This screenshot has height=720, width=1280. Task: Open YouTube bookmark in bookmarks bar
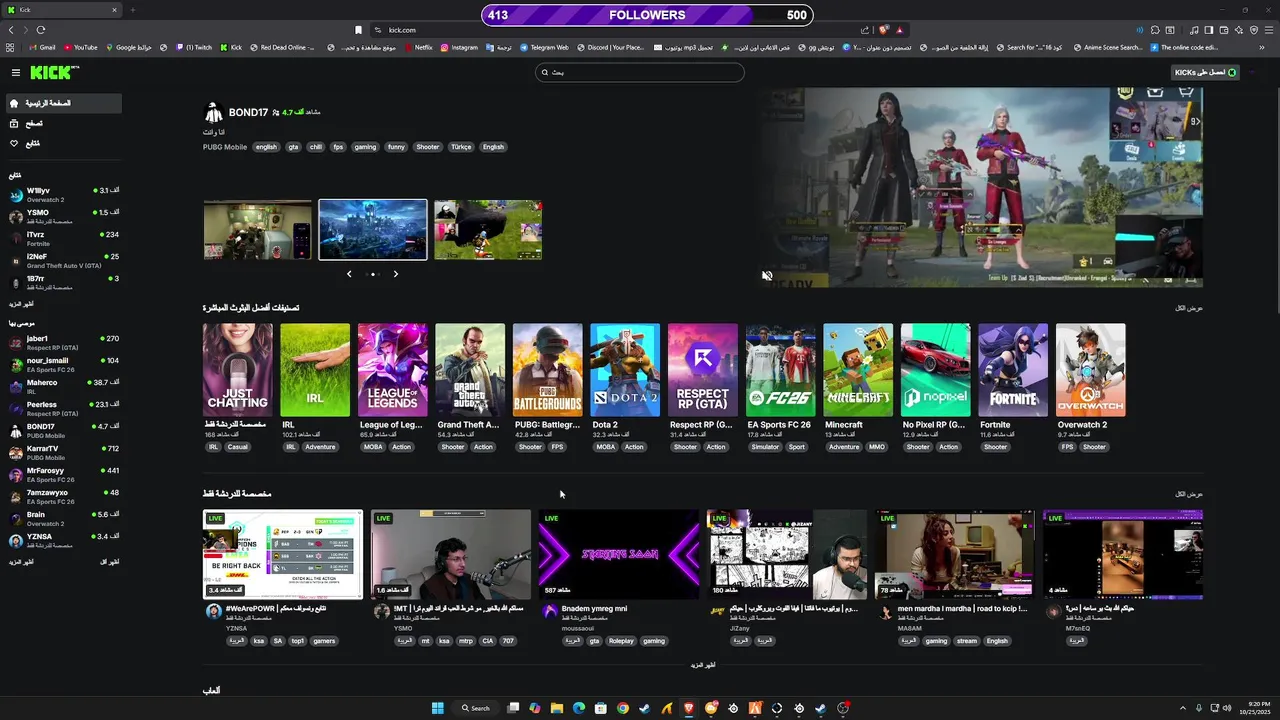click(x=81, y=47)
